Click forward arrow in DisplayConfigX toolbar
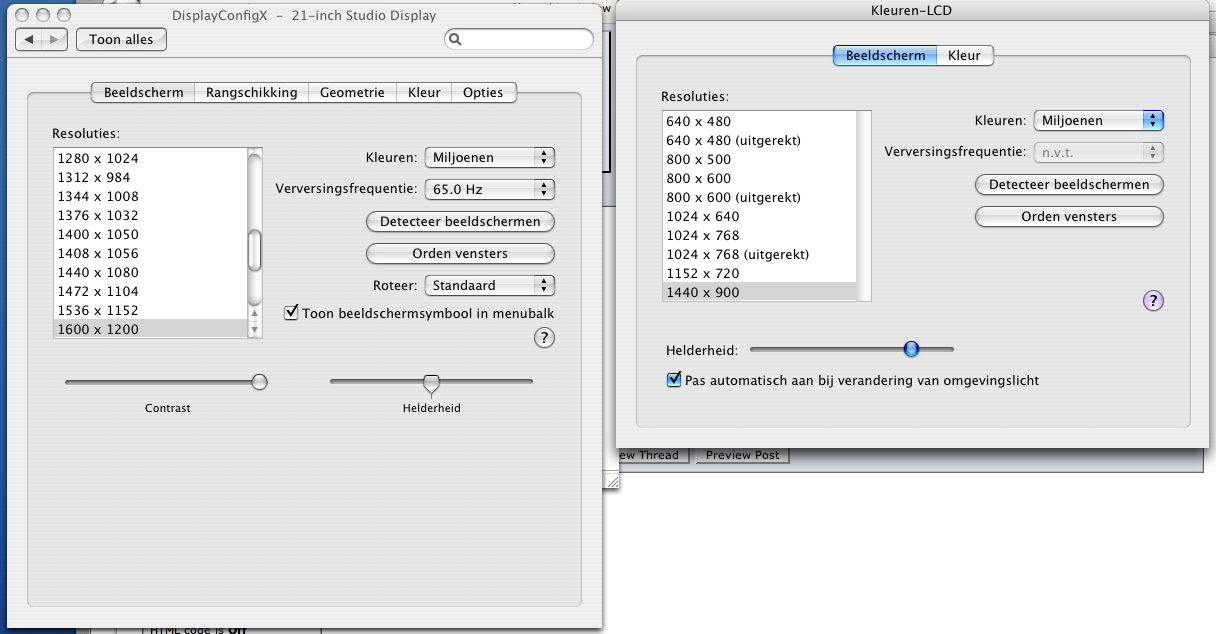Image resolution: width=1216 pixels, height=634 pixels. (55, 39)
